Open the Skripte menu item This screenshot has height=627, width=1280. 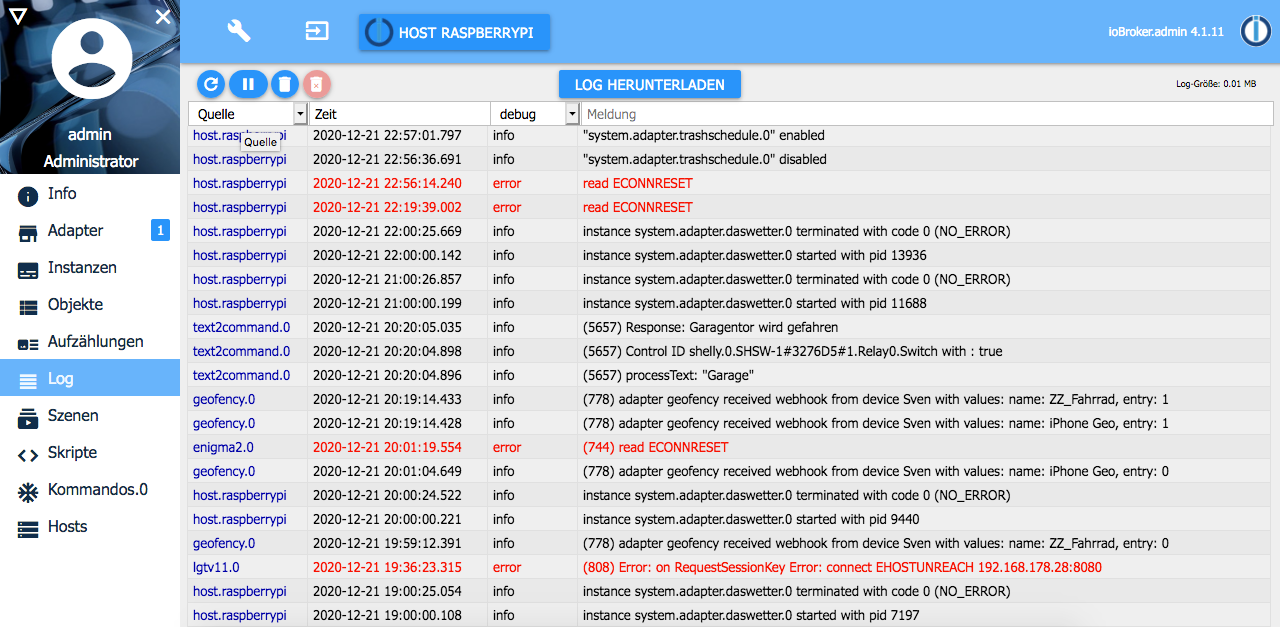point(90,453)
